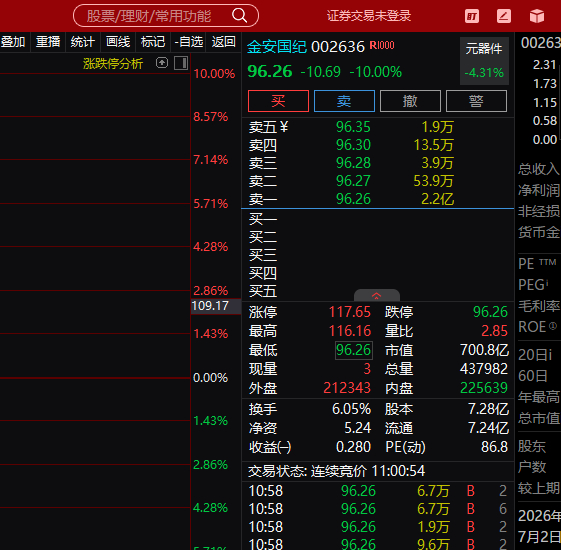
Task: Select 卖三 price 96.28
Action: (353, 163)
